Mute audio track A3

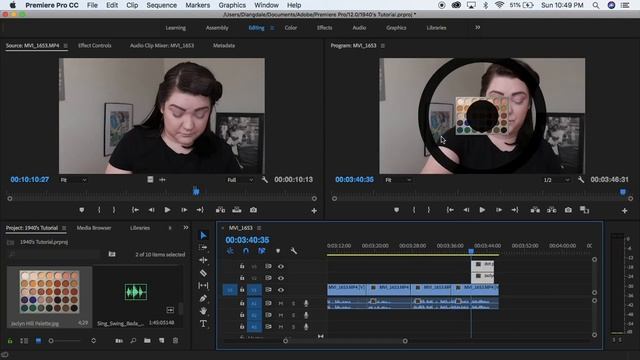(x=281, y=327)
